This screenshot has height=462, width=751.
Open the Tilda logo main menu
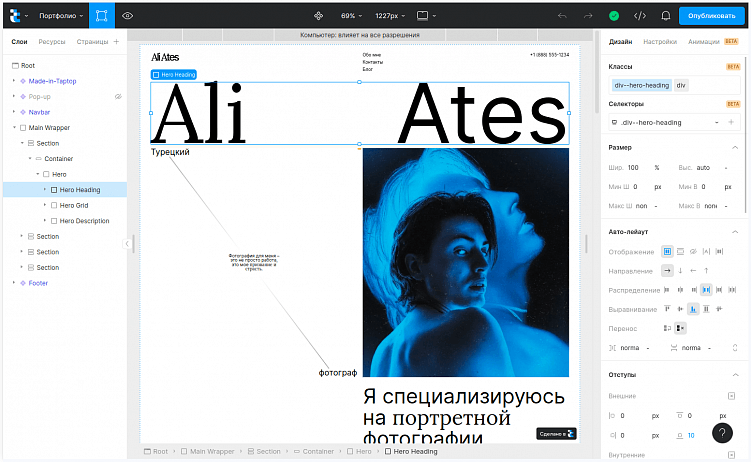point(15,16)
